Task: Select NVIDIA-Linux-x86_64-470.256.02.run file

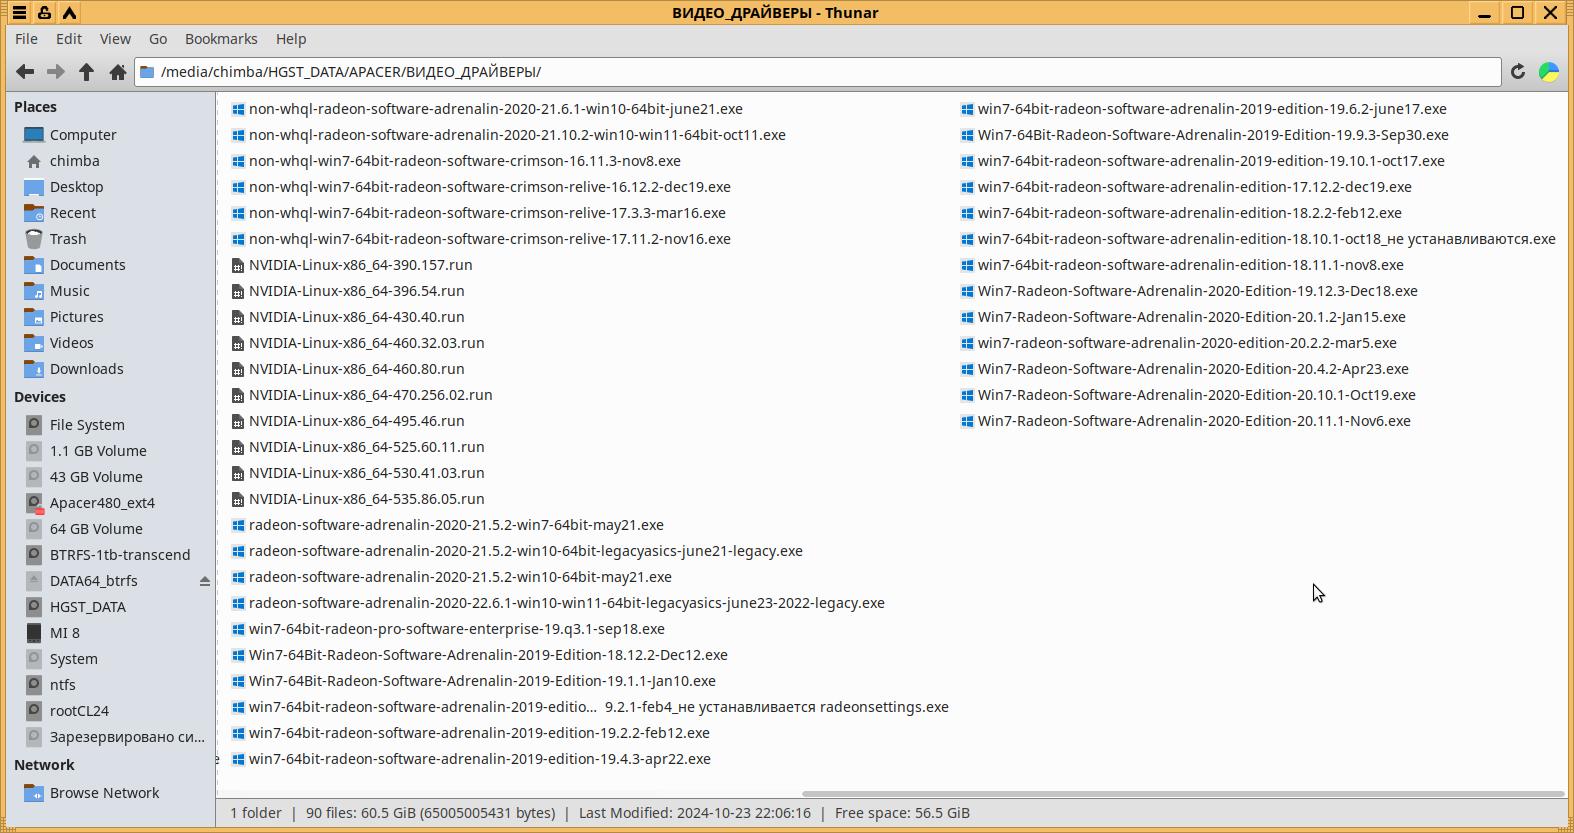Action: (371, 395)
